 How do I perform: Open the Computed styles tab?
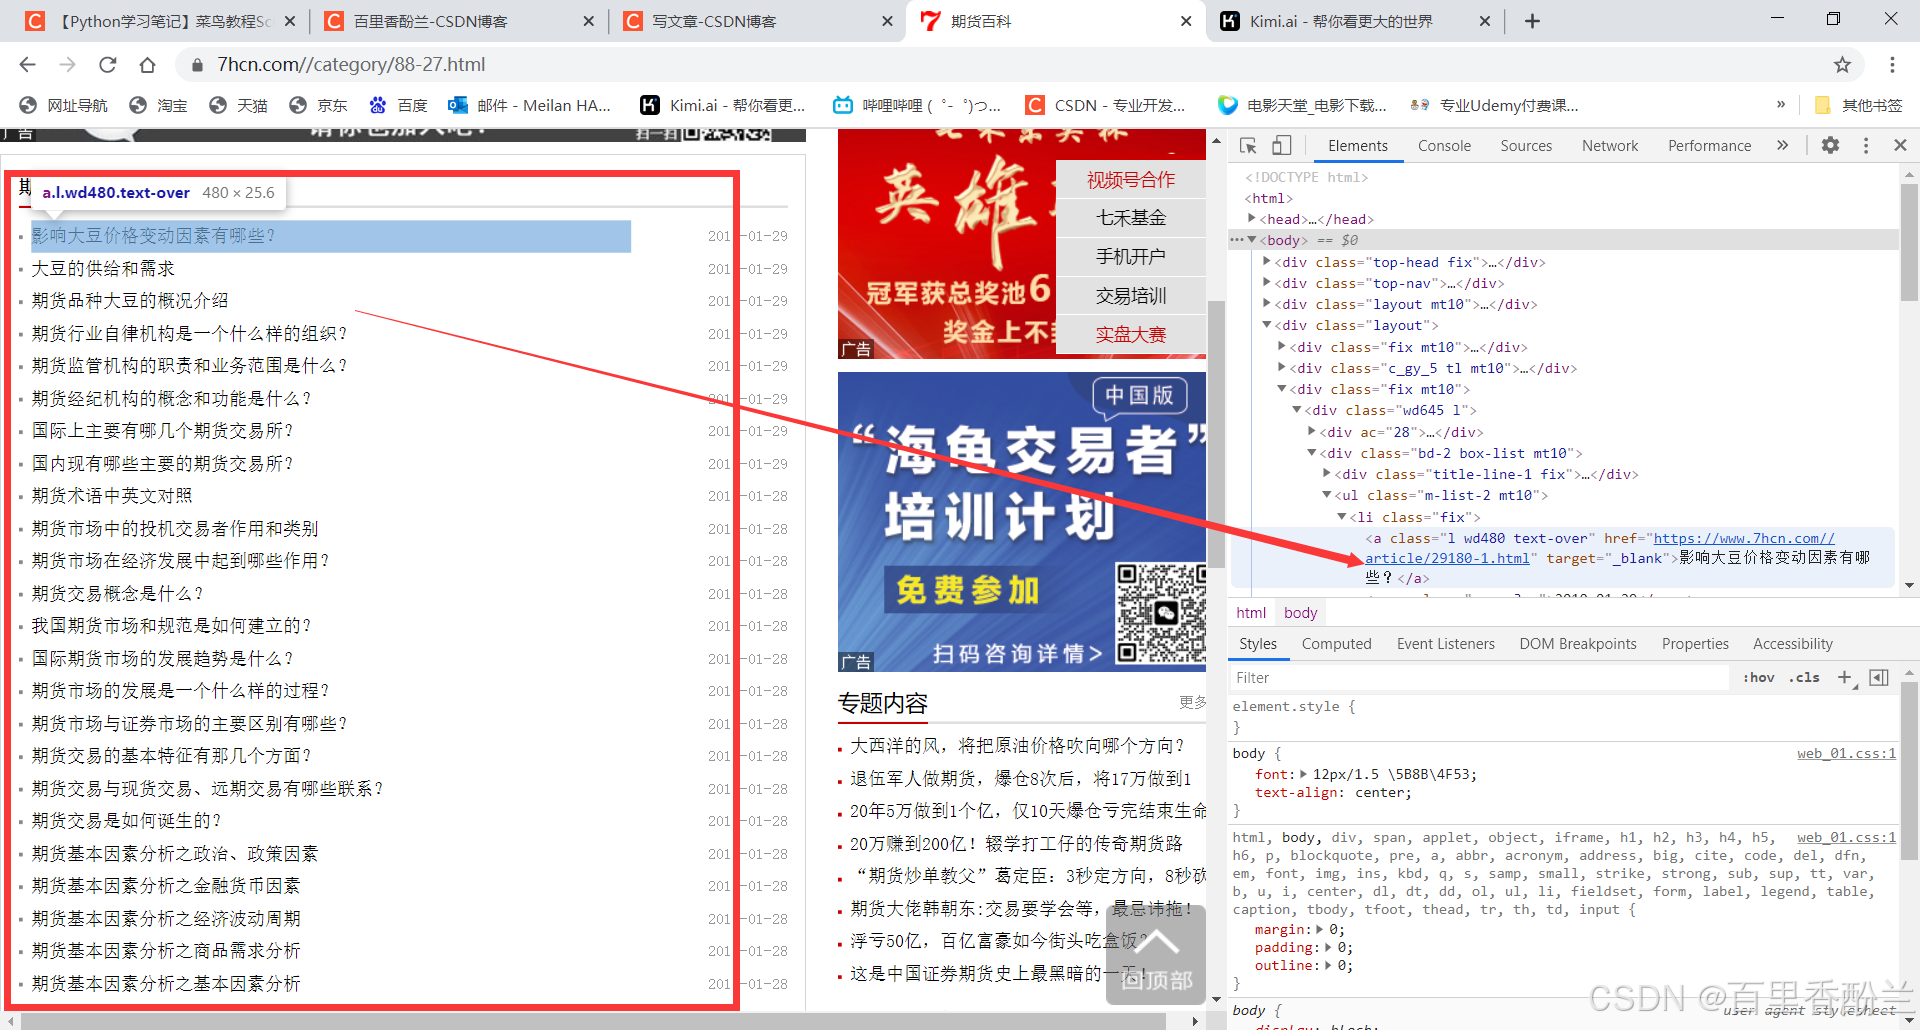1336,644
